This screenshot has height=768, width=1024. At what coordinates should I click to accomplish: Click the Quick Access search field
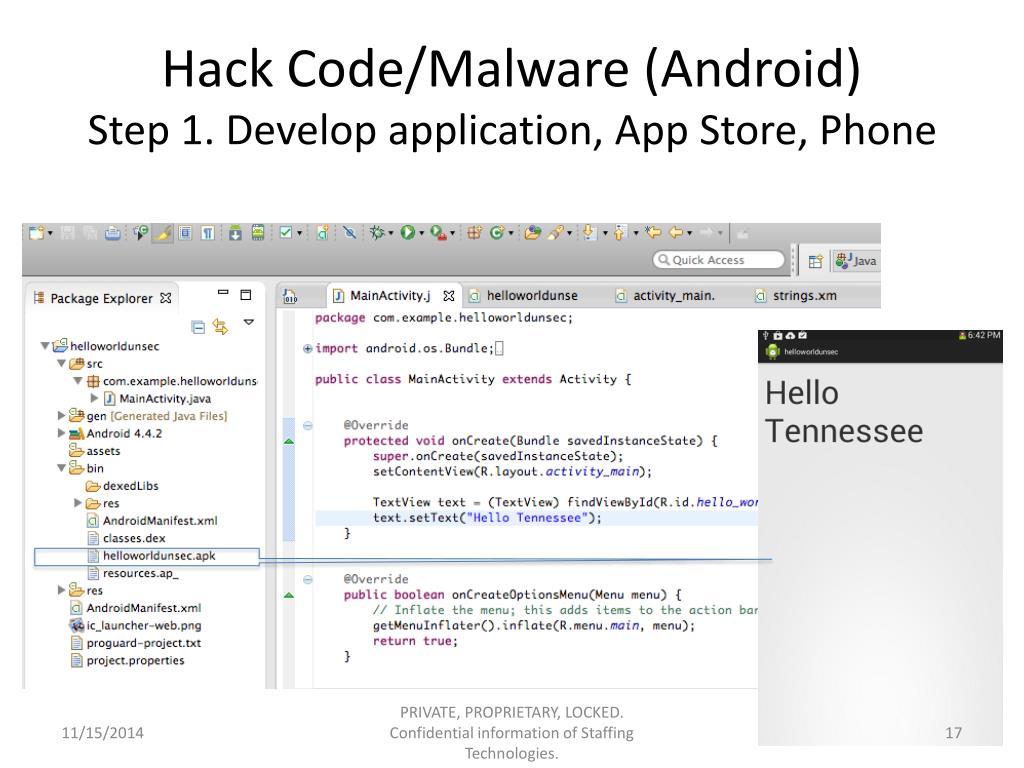718,260
